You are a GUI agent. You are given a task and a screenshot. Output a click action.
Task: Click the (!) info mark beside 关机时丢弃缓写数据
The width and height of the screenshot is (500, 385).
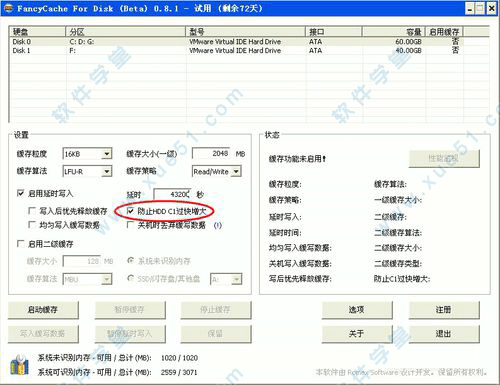[218, 225]
